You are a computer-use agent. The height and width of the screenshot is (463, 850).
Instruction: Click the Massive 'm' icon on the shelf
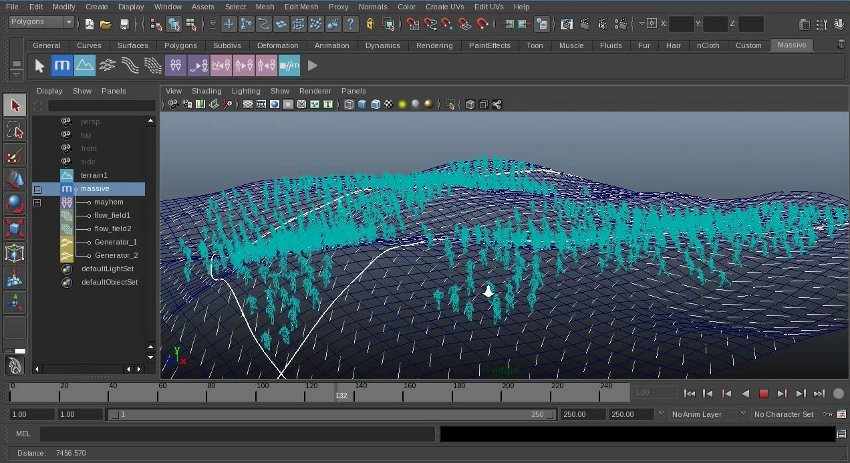[x=61, y=66]
